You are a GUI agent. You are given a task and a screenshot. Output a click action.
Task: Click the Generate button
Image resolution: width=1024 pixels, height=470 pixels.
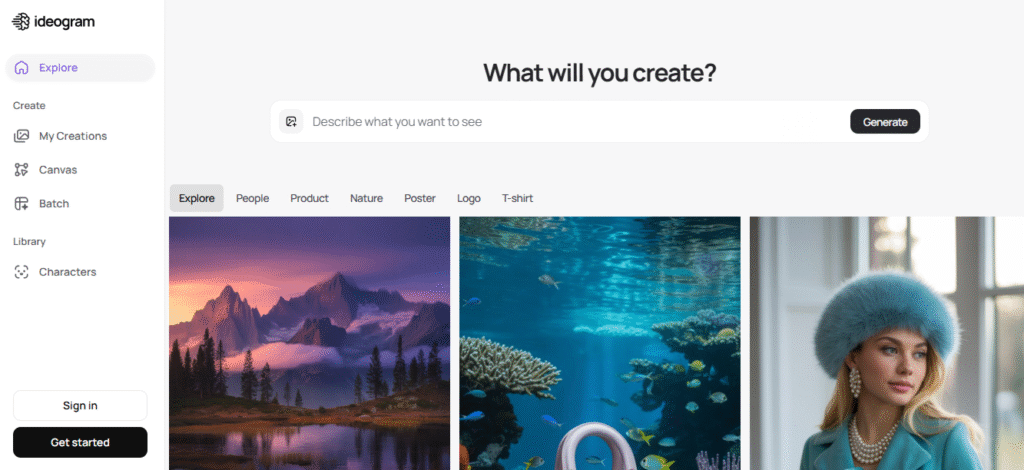(x=885, y=121)
